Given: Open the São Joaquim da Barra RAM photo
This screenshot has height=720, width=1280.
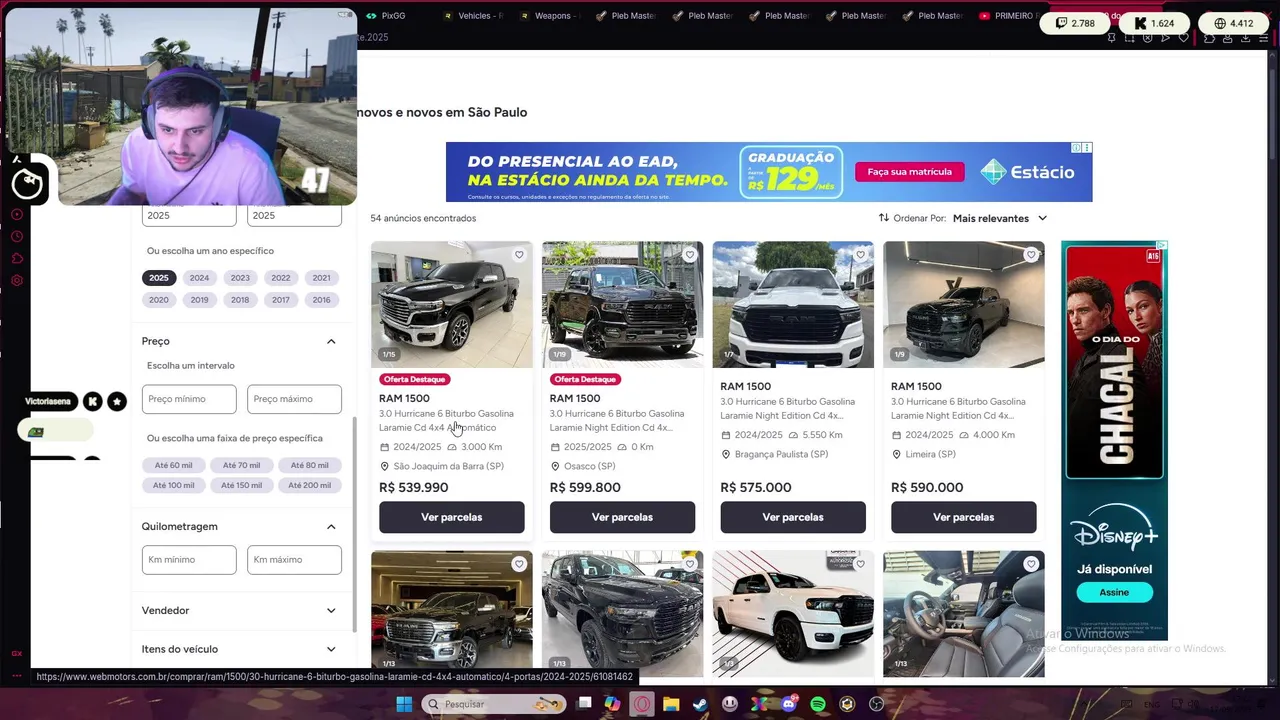Looking at the screenshot, I should point(452,305).
